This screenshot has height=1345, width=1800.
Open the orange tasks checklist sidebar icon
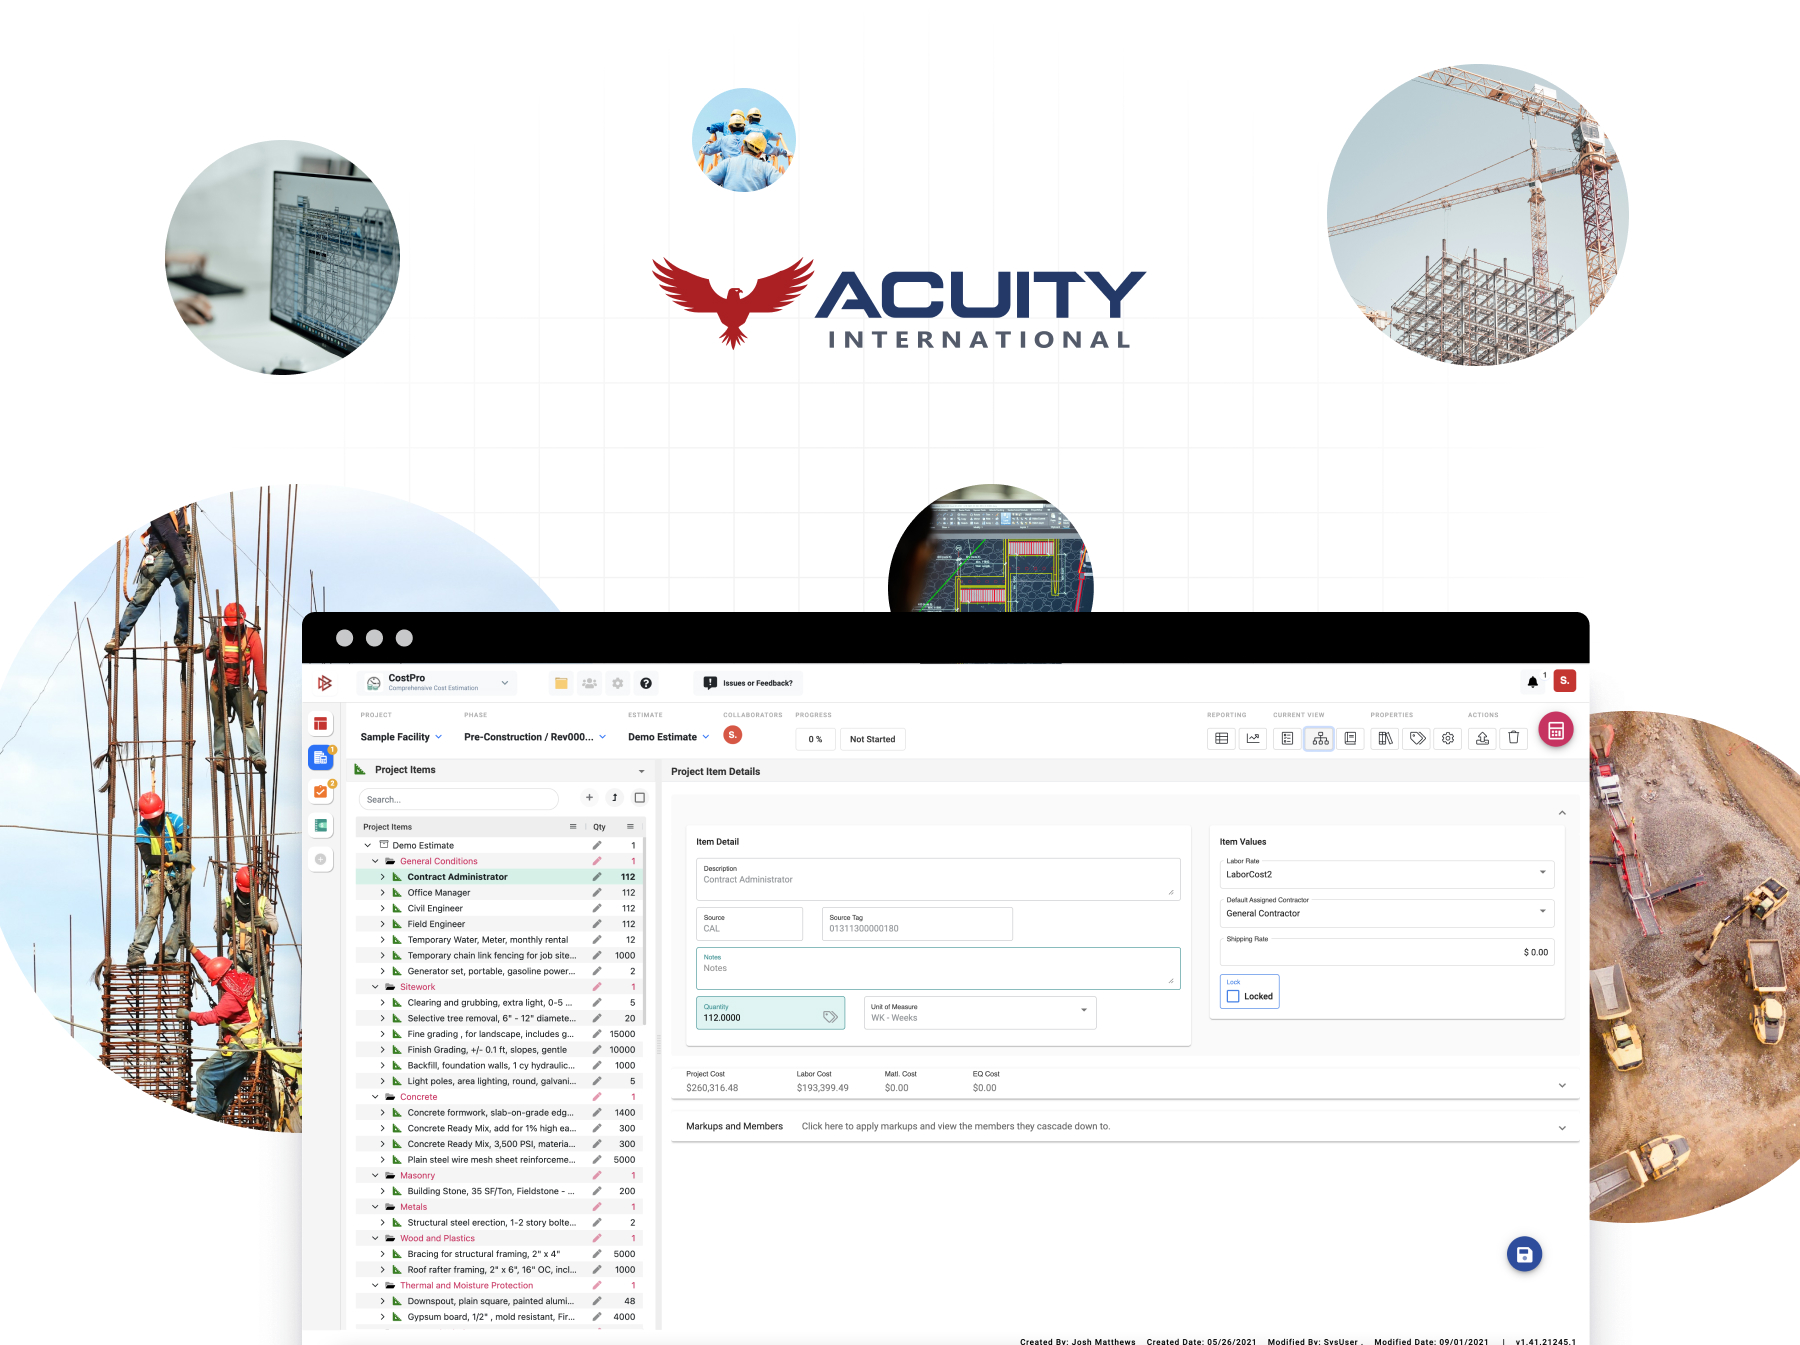(320, 792)
